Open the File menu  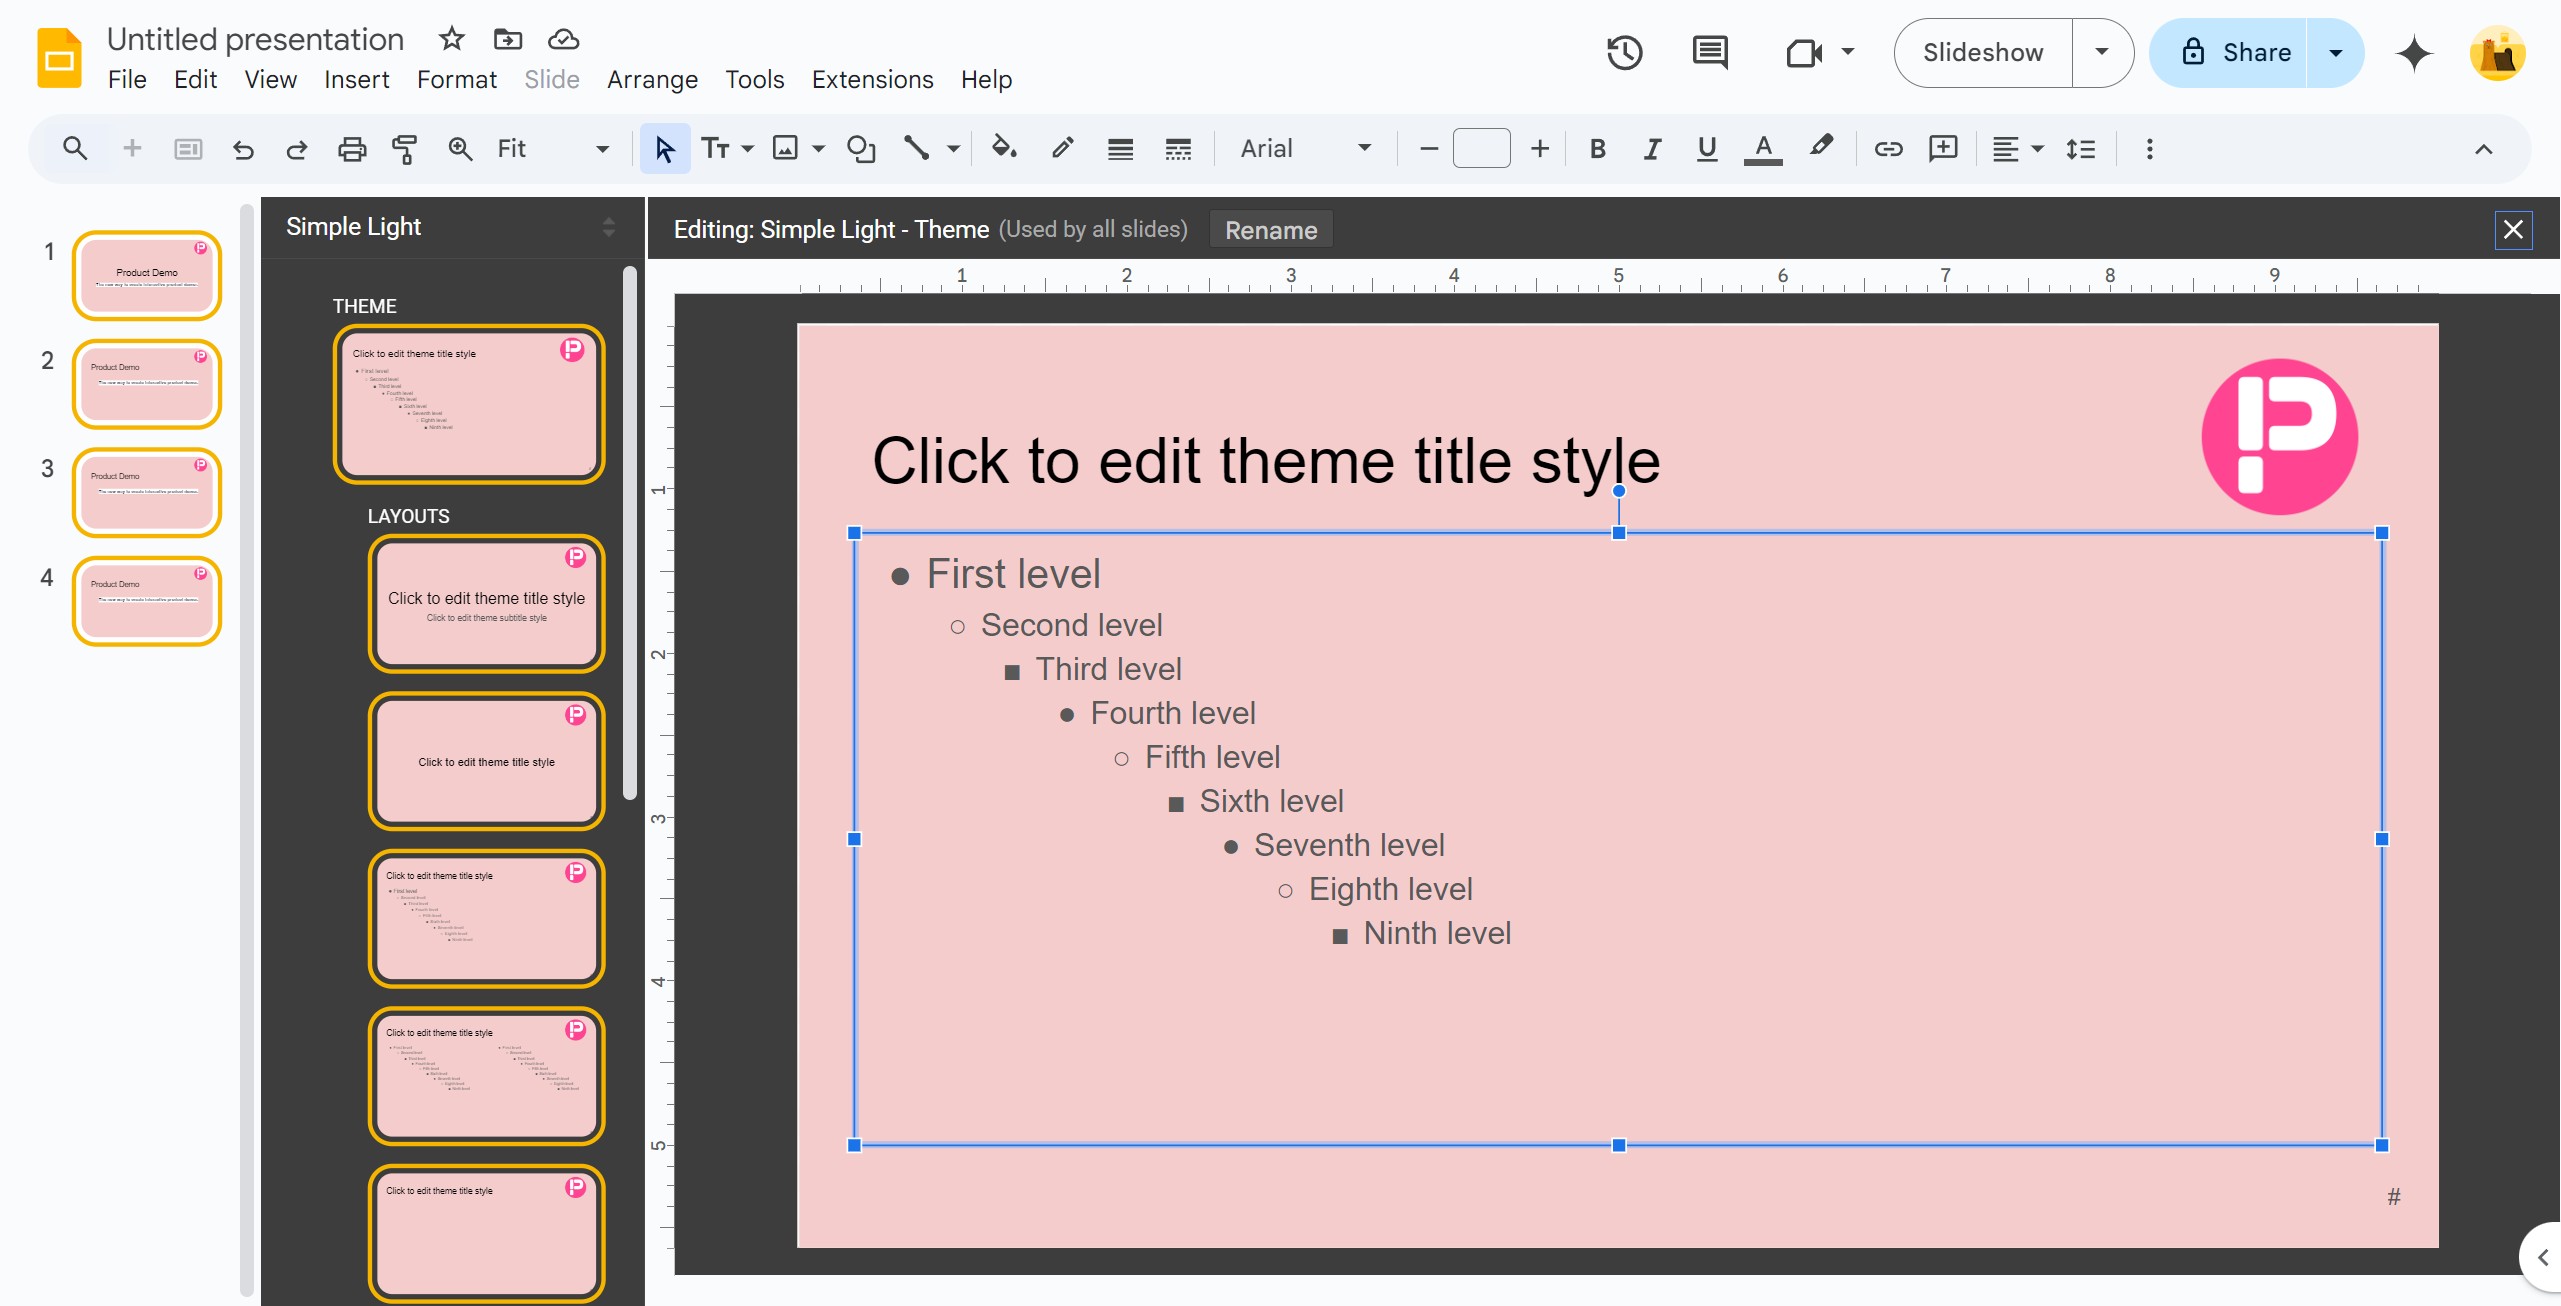(x=127, y=79)
